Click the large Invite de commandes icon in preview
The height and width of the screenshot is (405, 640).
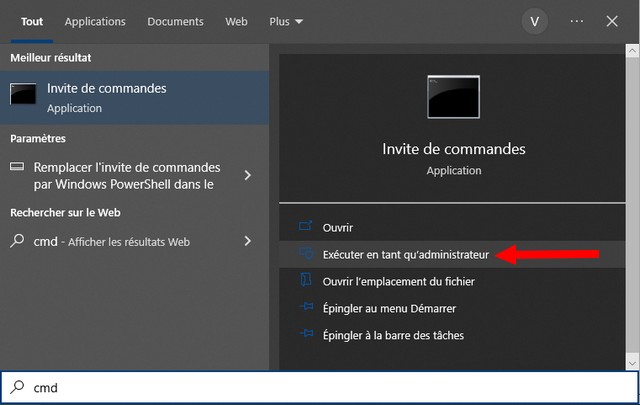(454, 99)
